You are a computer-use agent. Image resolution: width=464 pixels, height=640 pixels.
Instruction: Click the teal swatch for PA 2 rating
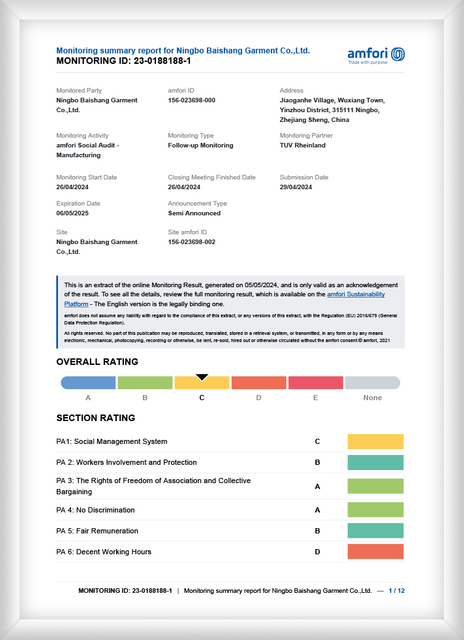(375, 462)
